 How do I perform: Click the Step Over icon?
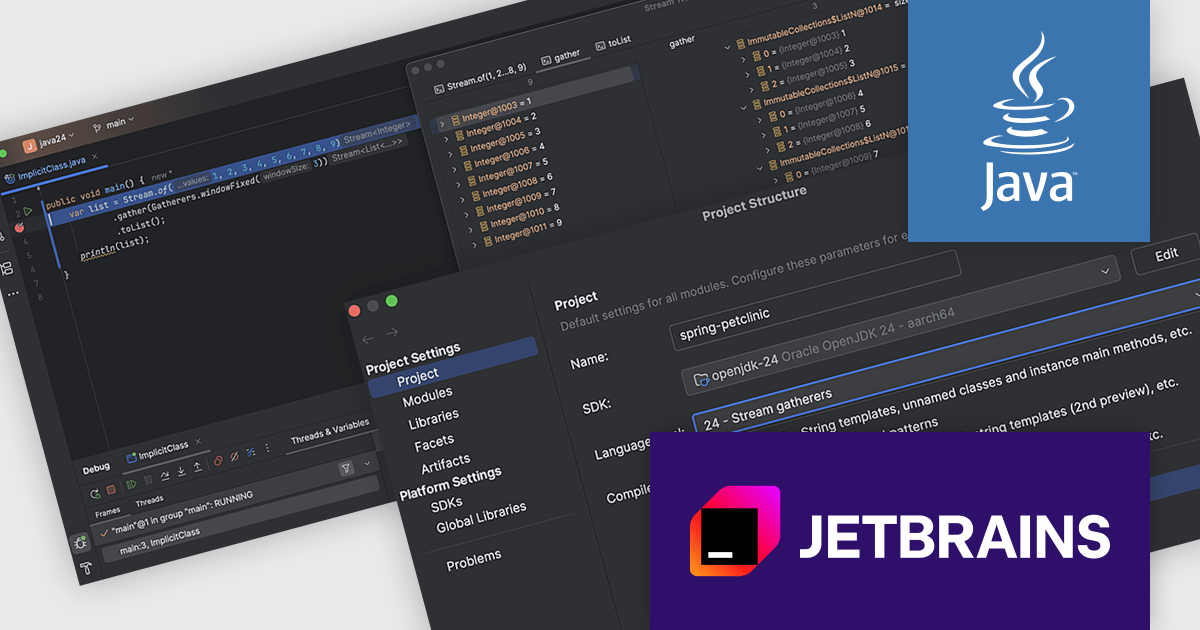pos(165,476)
